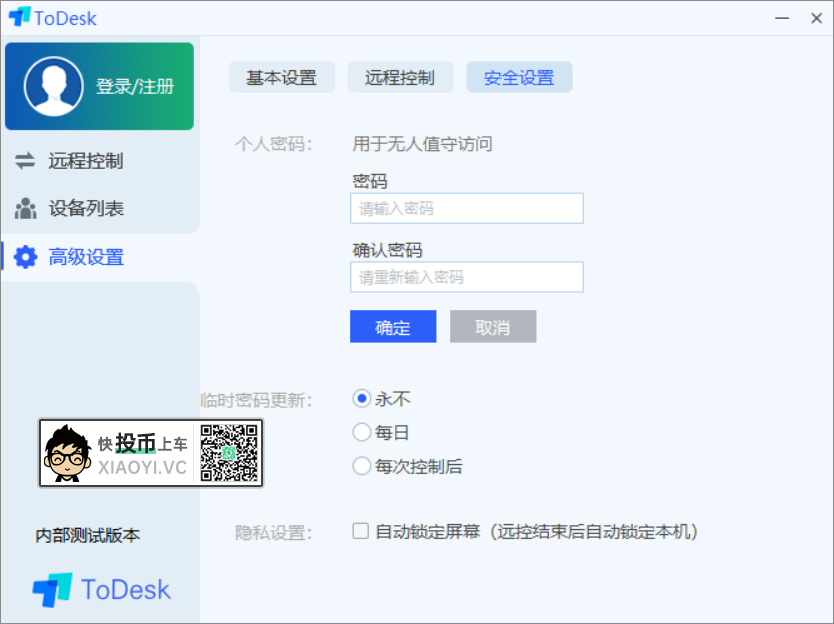Viewport: 834px width, 624px height.
Task: Select 每次控制后 password update option
Action: pos(361,466)
